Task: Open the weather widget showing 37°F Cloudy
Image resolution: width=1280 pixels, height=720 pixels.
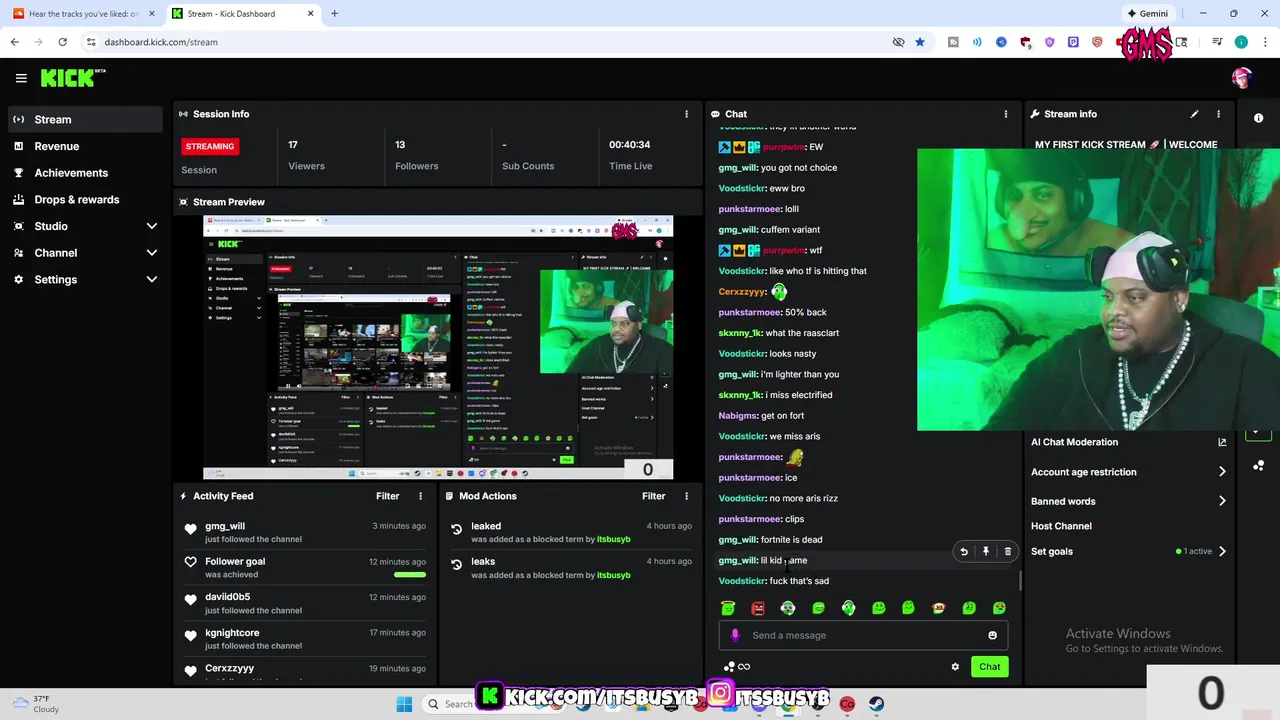Action: pyautogui.click(x=37, y=704)
